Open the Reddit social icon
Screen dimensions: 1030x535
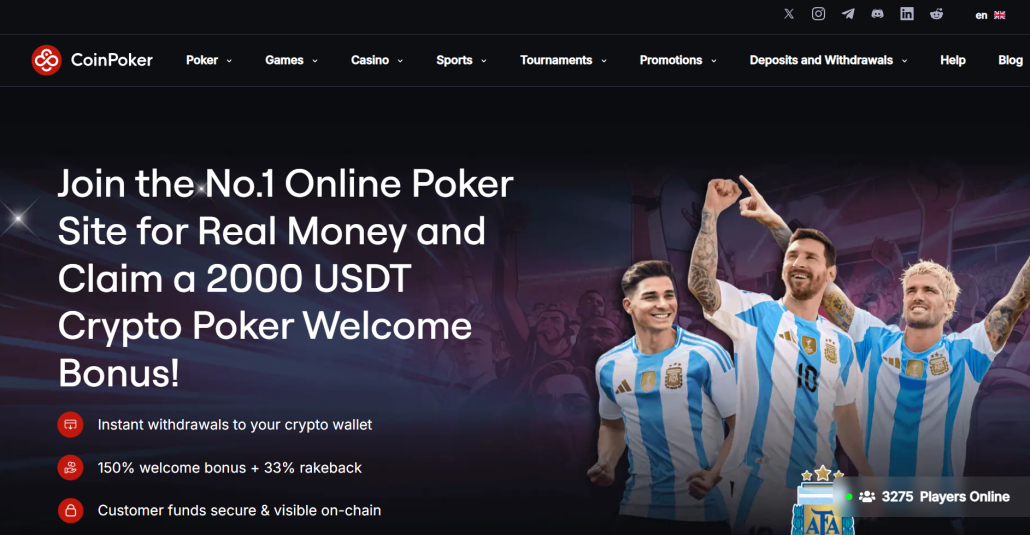[937, 14]
